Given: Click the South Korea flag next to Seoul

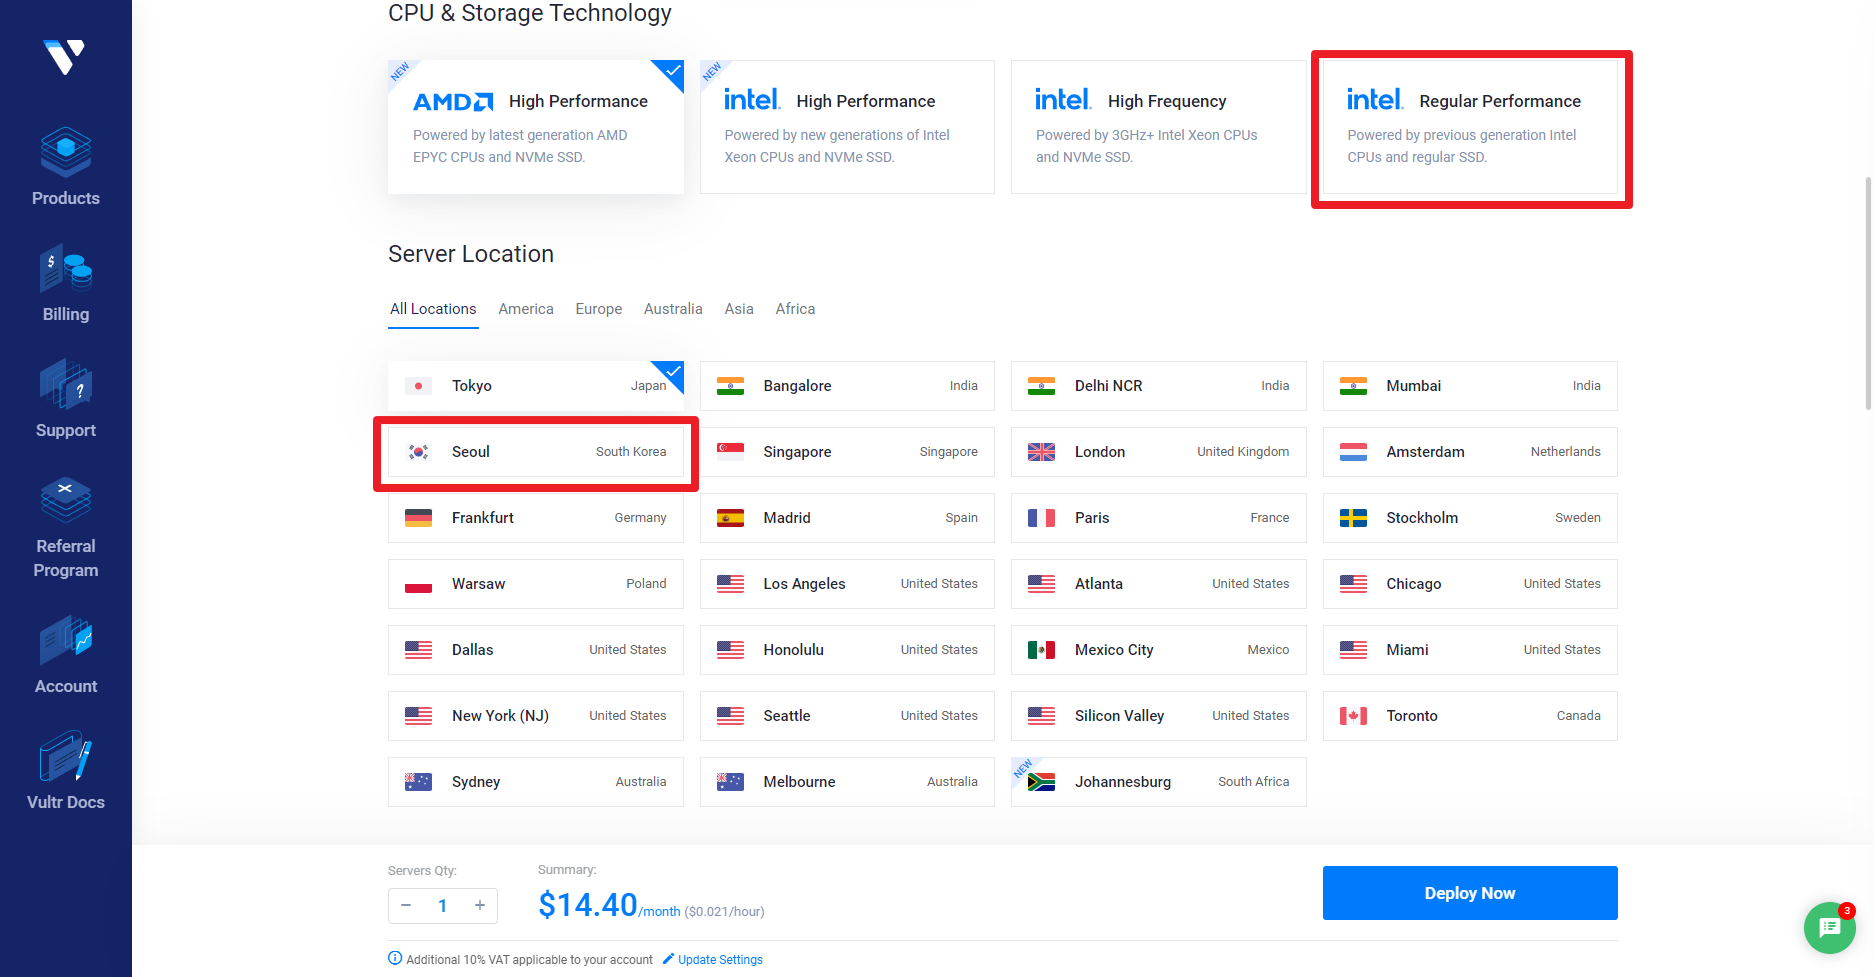Looking at the screenshot, I should 418,452.
